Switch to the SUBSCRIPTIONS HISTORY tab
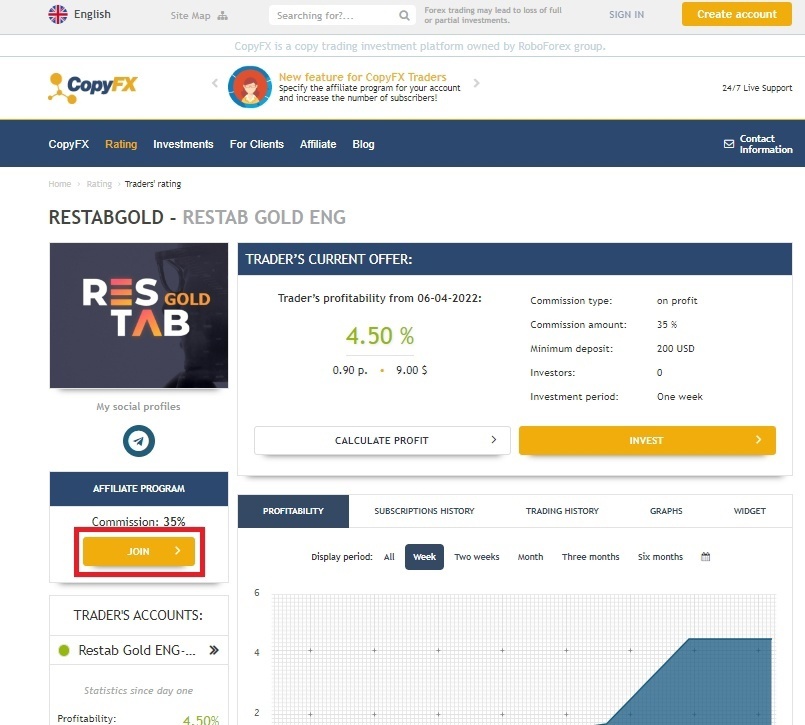Image resolution: width=805 pixels, height=725 pixels. tap(424, 511)
